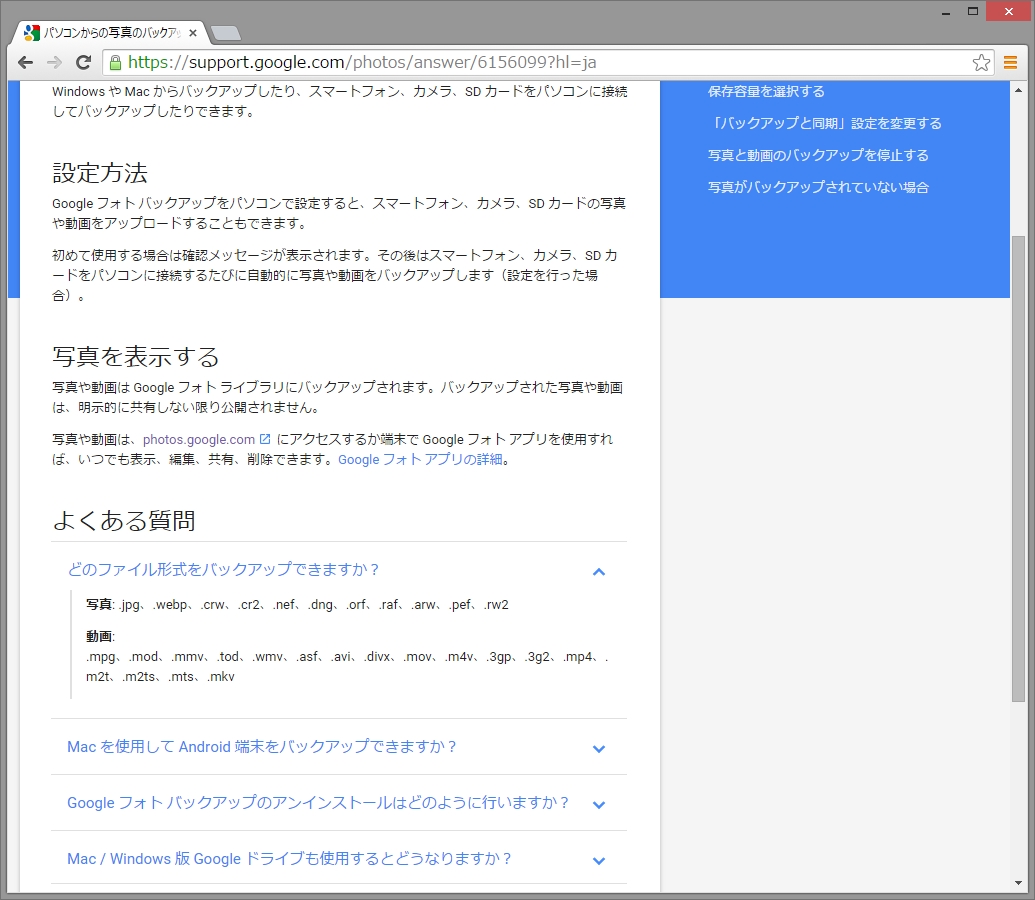The image size is (1035, 900).
Task: Click chevron next to Android 端末 backup question
Action: point(599,749)
